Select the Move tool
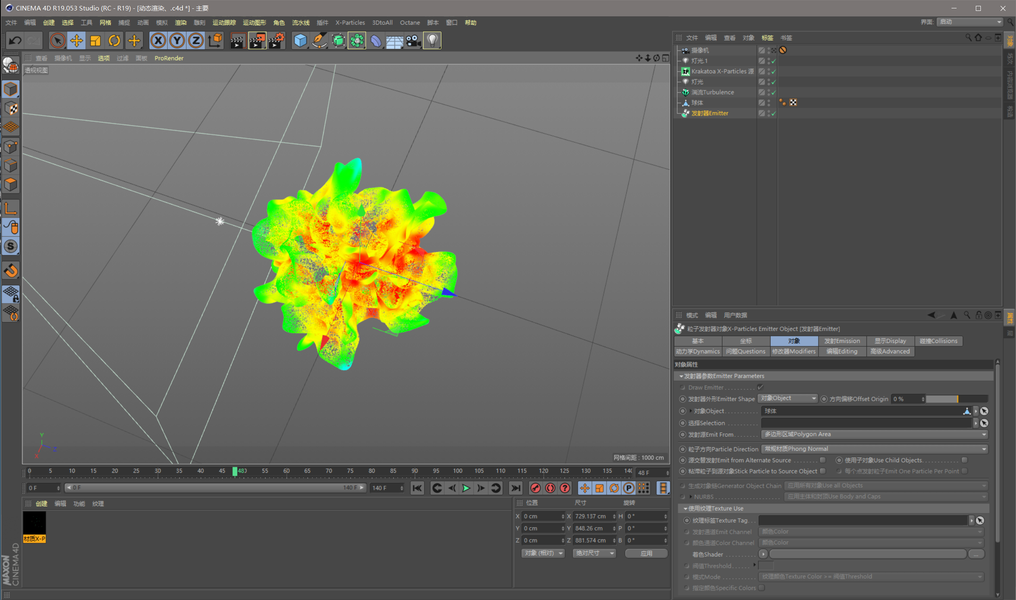The image size is (1016, 600). (76, 41)
